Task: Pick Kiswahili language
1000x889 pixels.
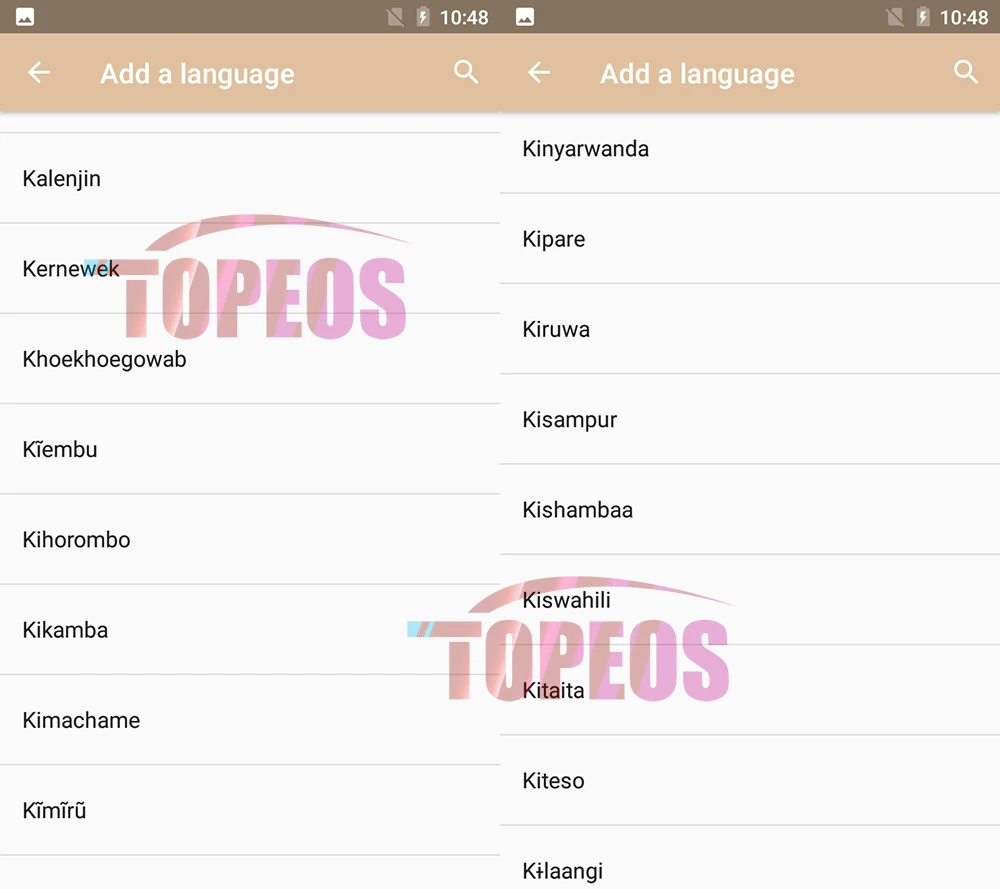Action: (x=750, y=599)
